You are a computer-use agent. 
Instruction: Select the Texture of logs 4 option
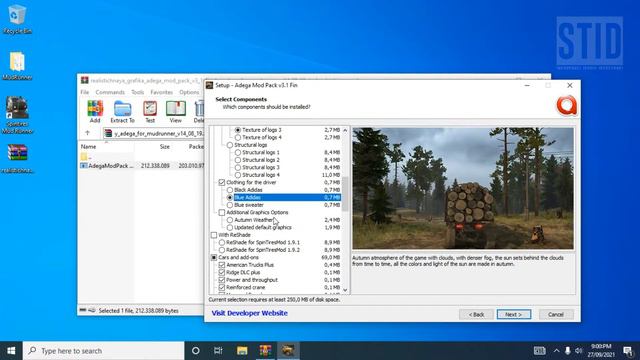coord(238,138)
